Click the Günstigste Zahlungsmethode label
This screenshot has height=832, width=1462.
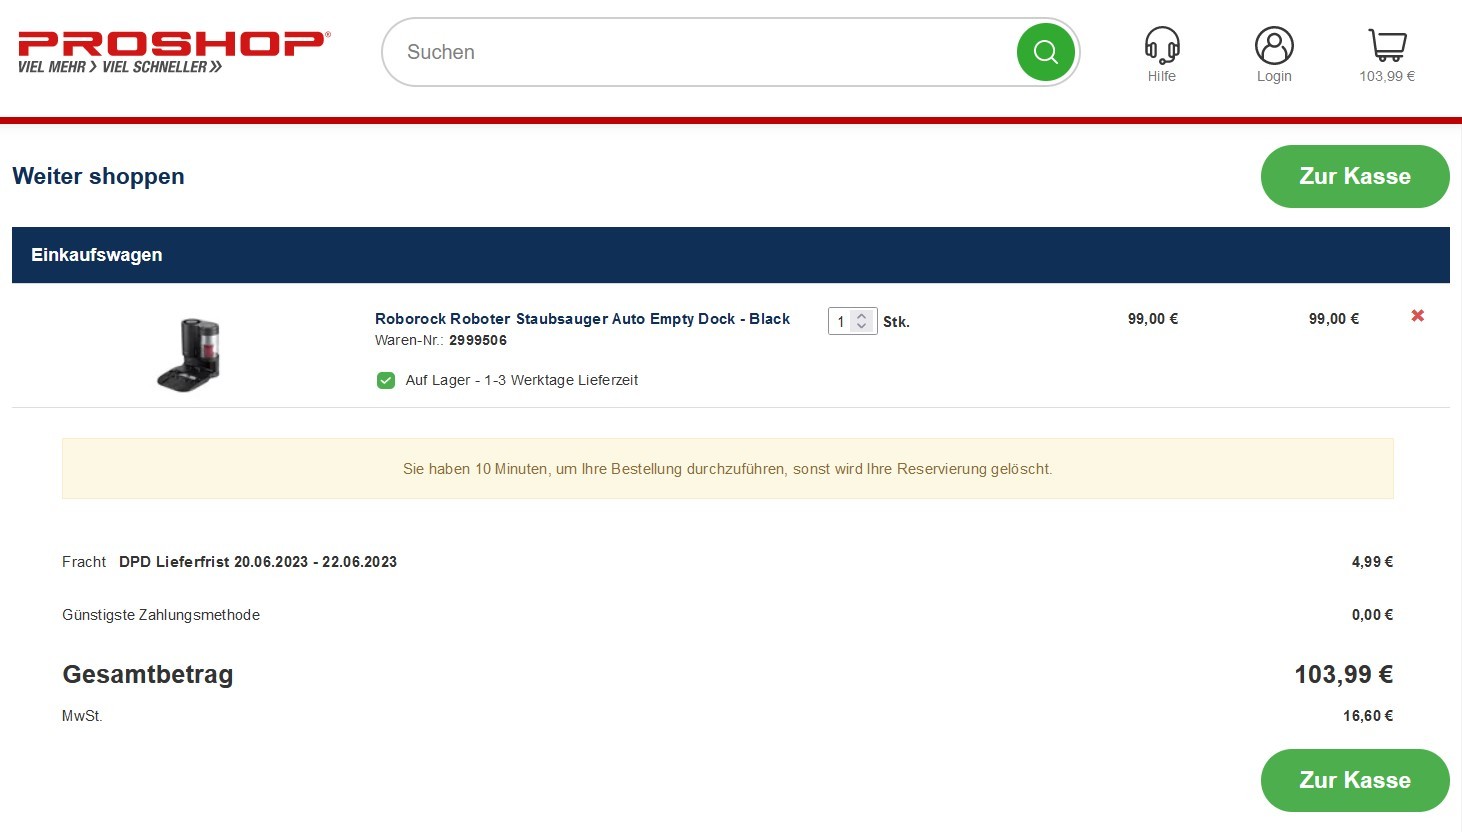tap(161, 615)
